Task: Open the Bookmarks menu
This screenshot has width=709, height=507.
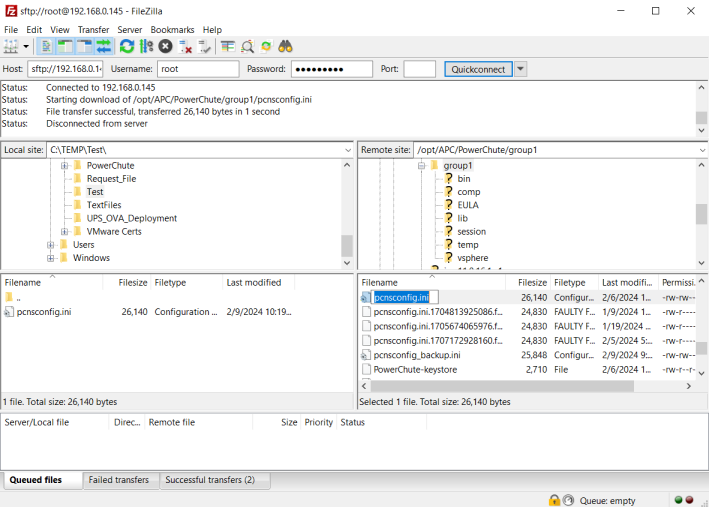Action: tap(172, 30)
